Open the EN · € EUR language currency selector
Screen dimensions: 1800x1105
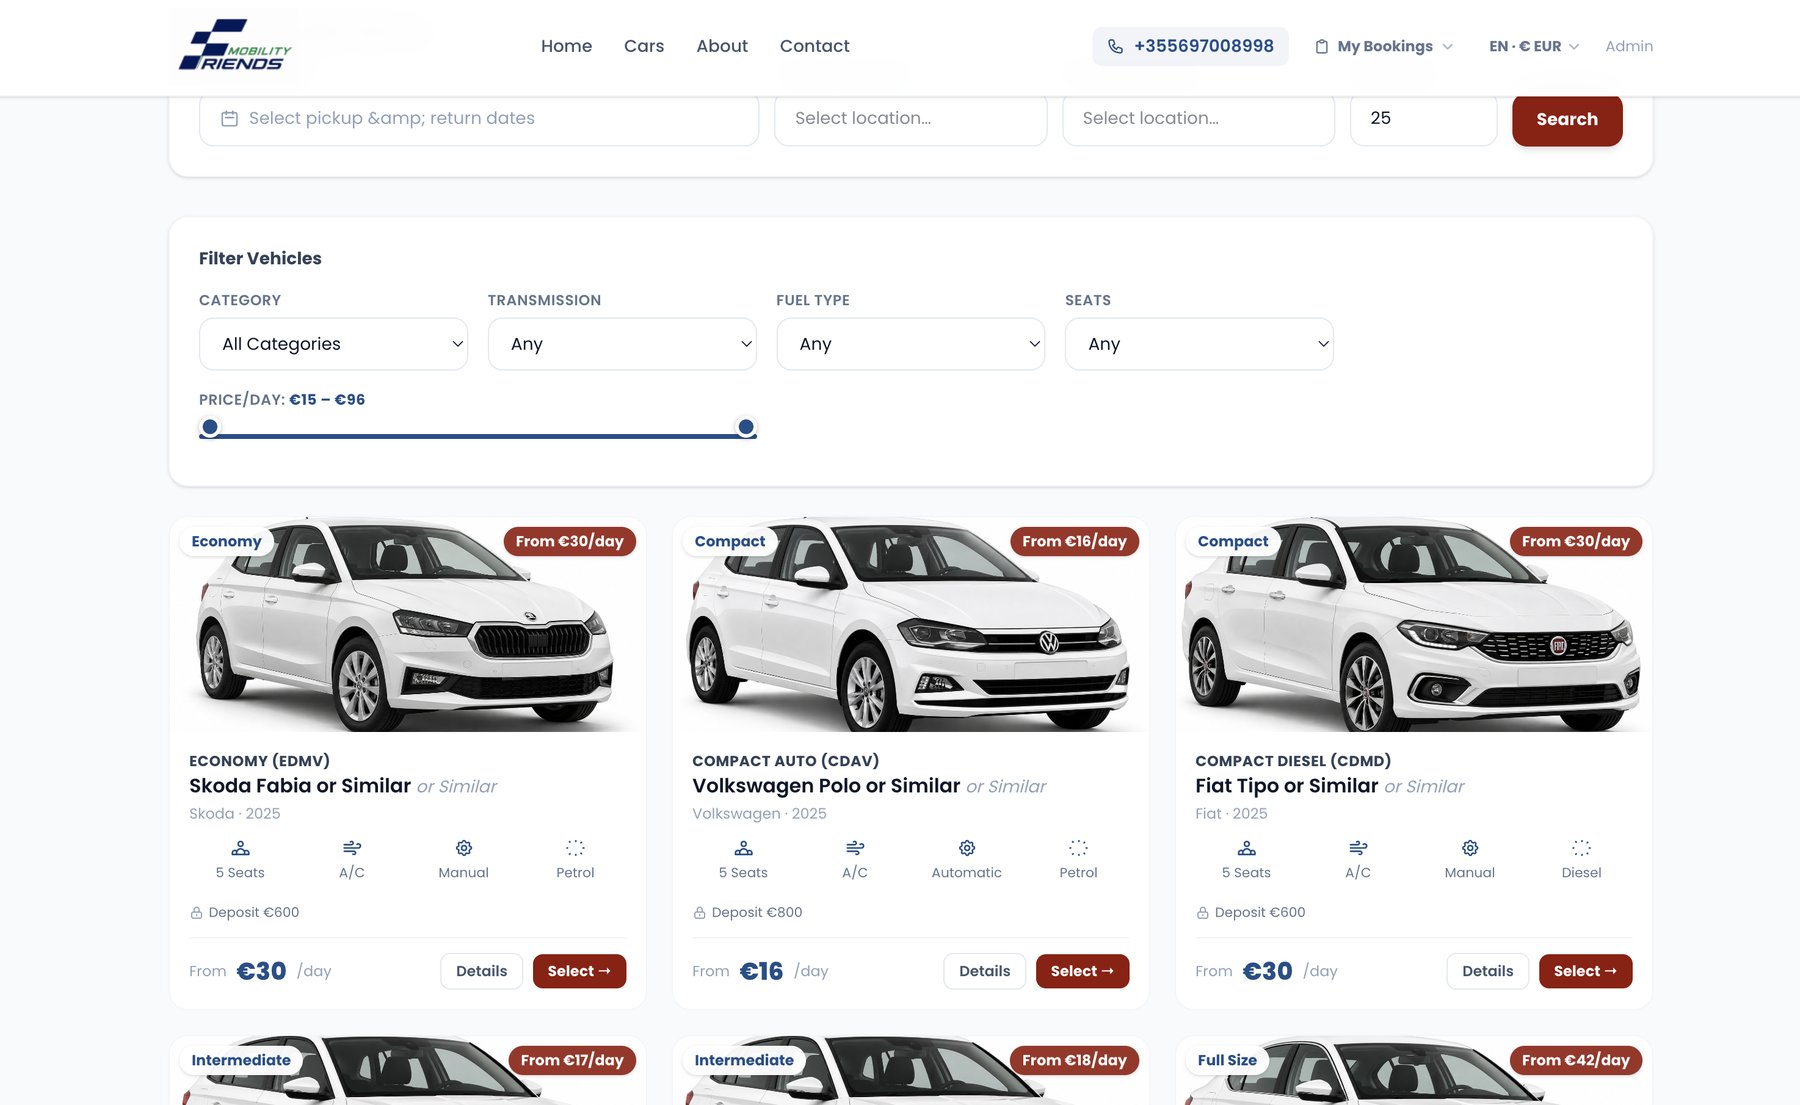click(x=1534, y=46)
